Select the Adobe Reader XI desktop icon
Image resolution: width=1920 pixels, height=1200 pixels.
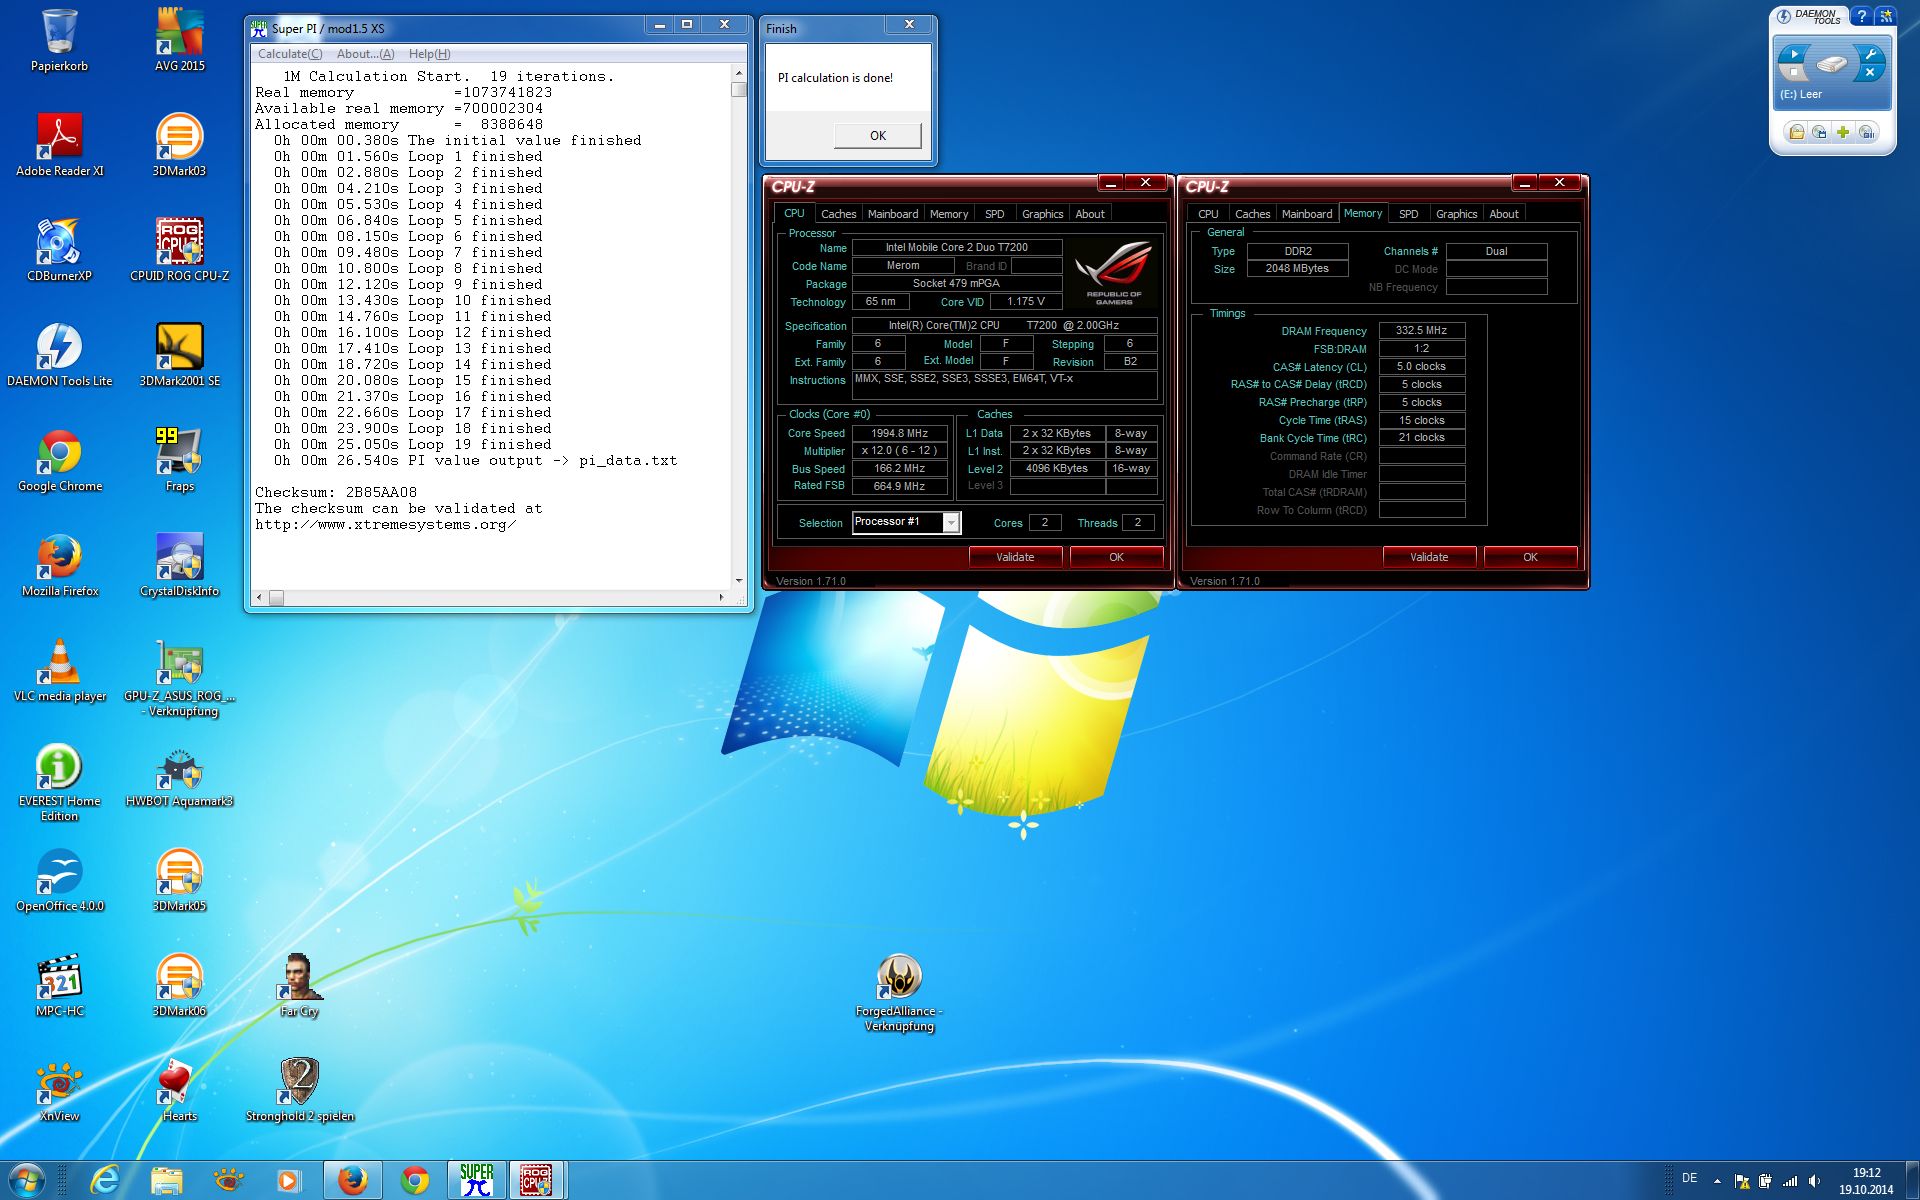60,145
